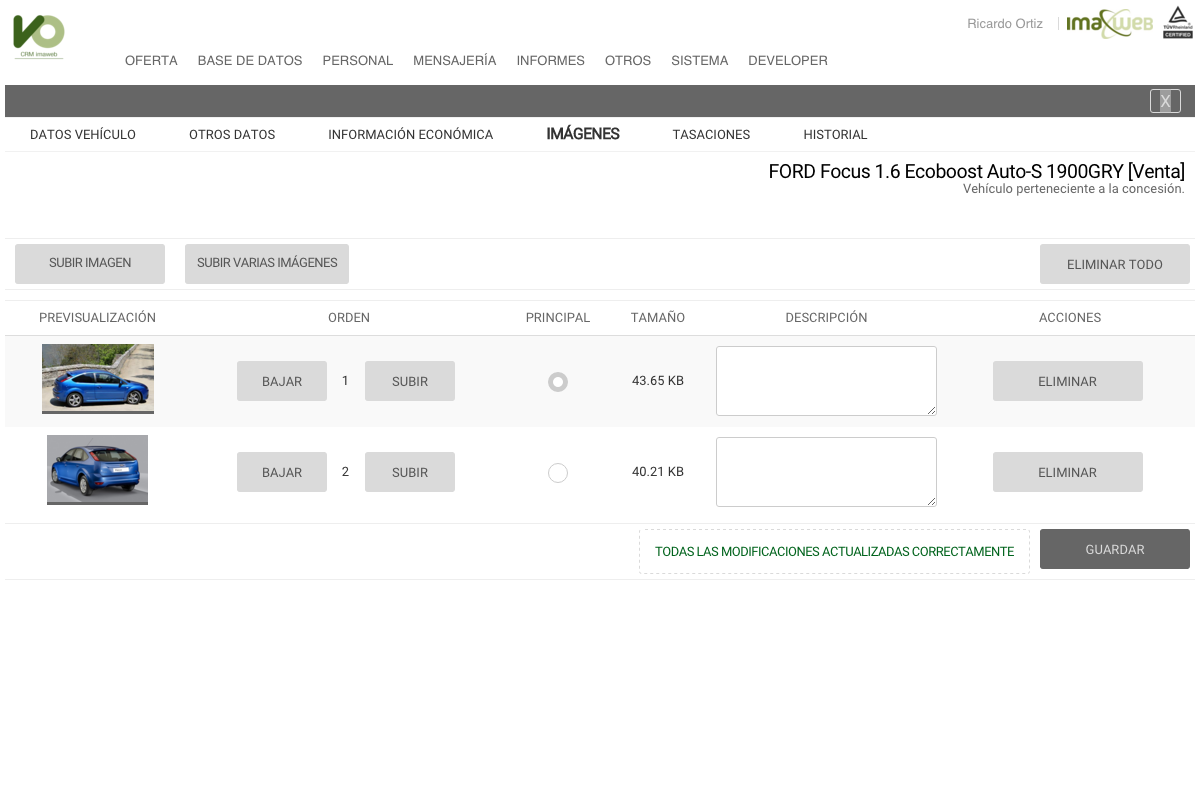
Task: Click the imaweb brand logo
Action: pos(1110,23)
